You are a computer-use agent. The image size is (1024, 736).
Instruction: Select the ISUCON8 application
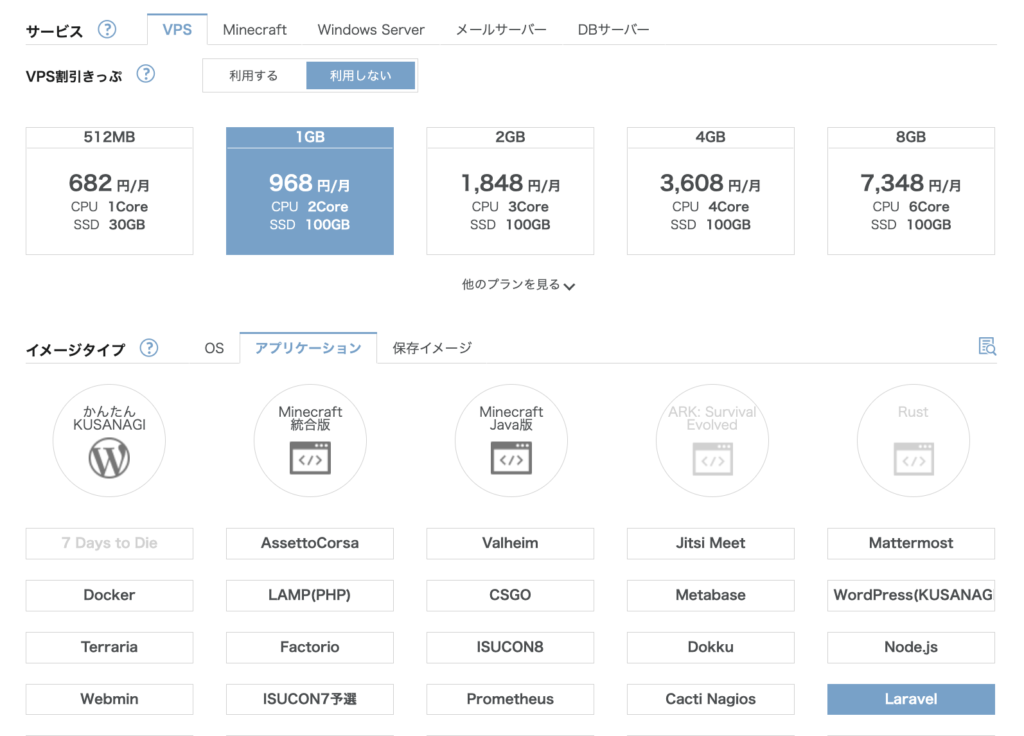tap(510, 647)
